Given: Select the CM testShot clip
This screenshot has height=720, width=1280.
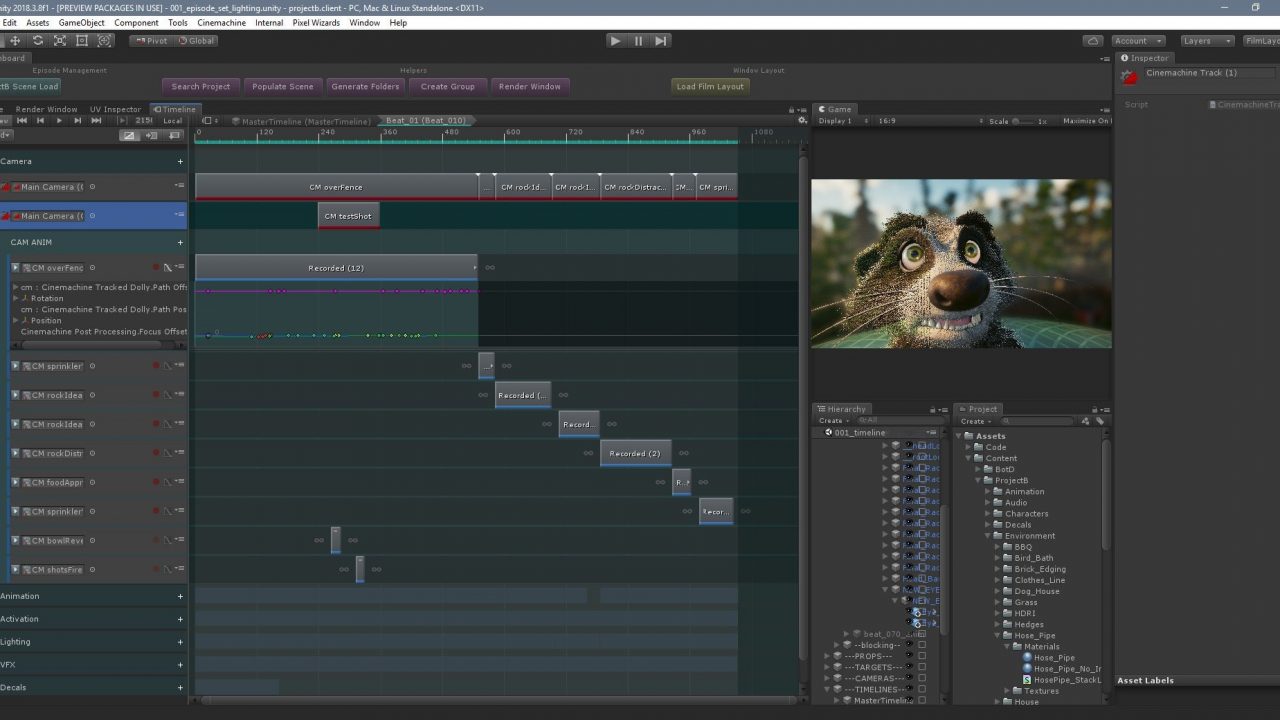Looking at the screenshot, I should [x=348, y=216].
